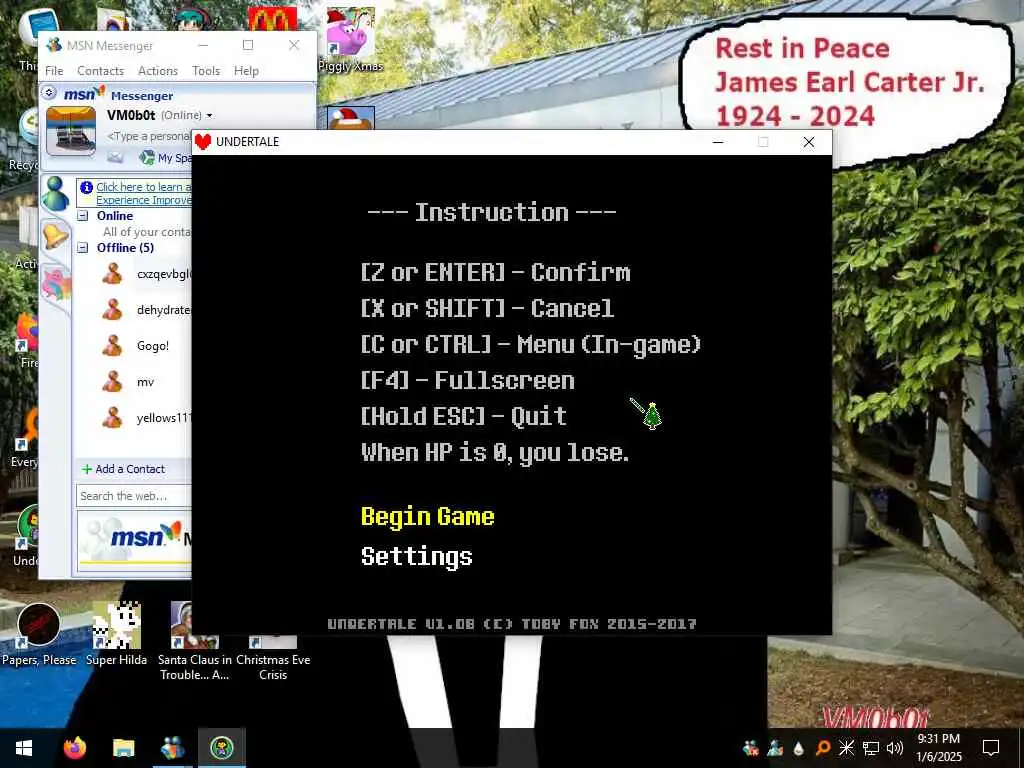This screenshot has width=1024, height=768.
Task: Open the Windows Start menu
Action: pos(24,748)
